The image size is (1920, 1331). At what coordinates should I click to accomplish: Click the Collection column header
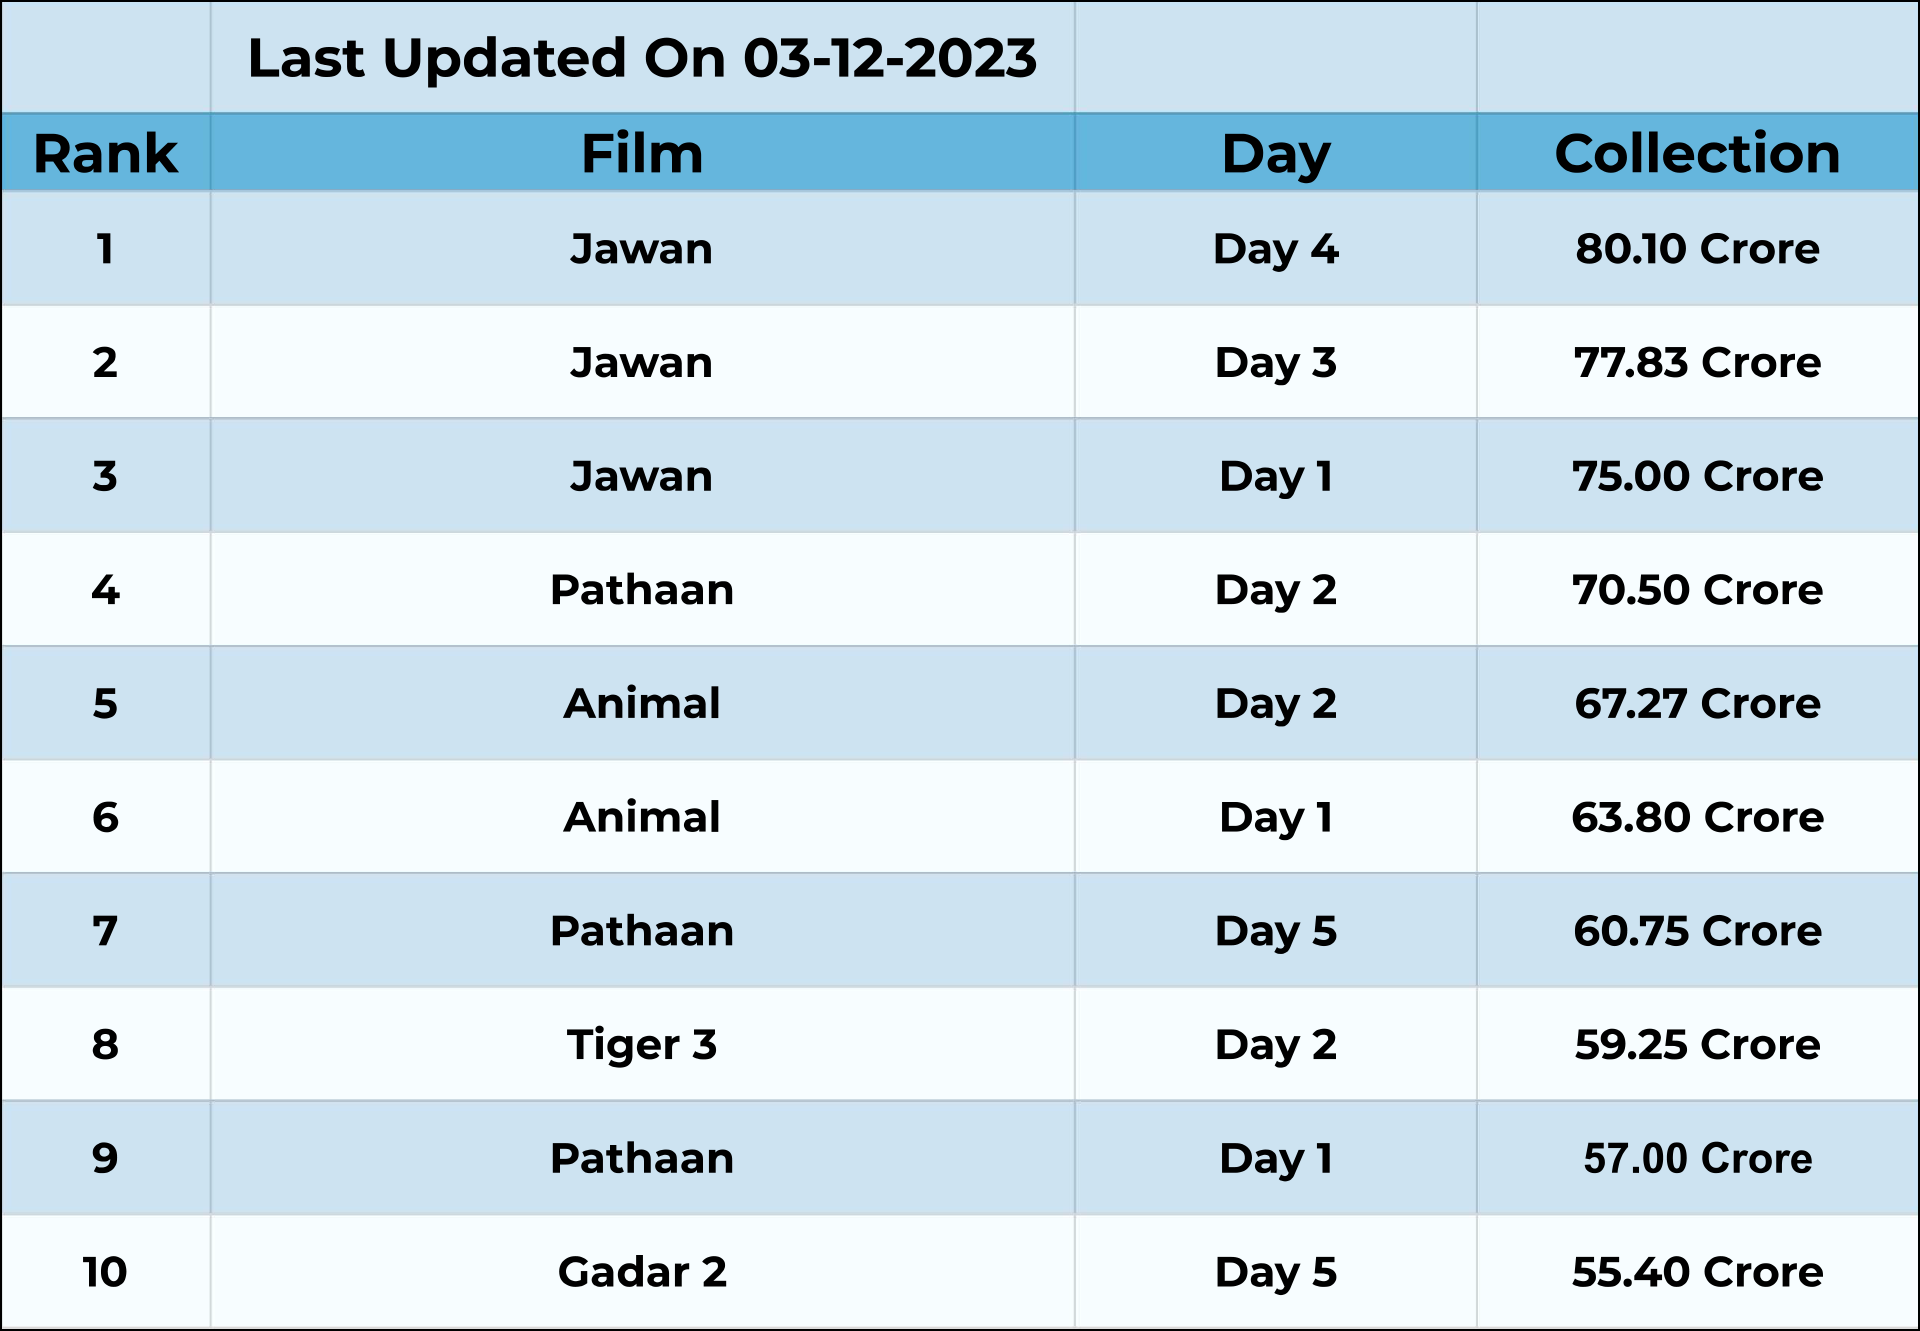(x=1697, y=153)
